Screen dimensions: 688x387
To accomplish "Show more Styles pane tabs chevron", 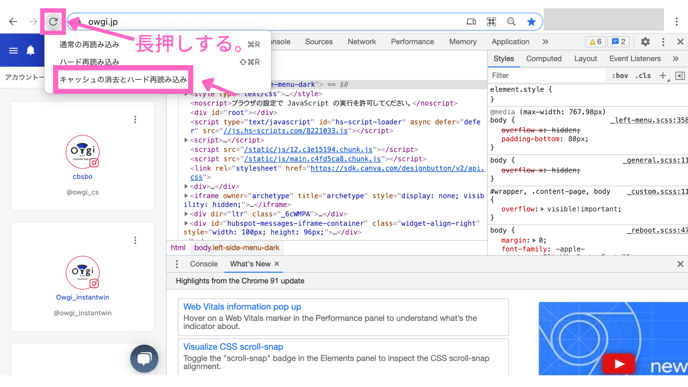I will pos(675,58).
